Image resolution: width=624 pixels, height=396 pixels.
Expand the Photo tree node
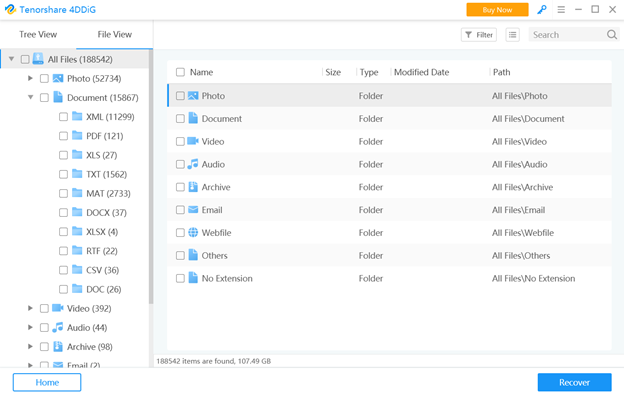tap(30, 78)
